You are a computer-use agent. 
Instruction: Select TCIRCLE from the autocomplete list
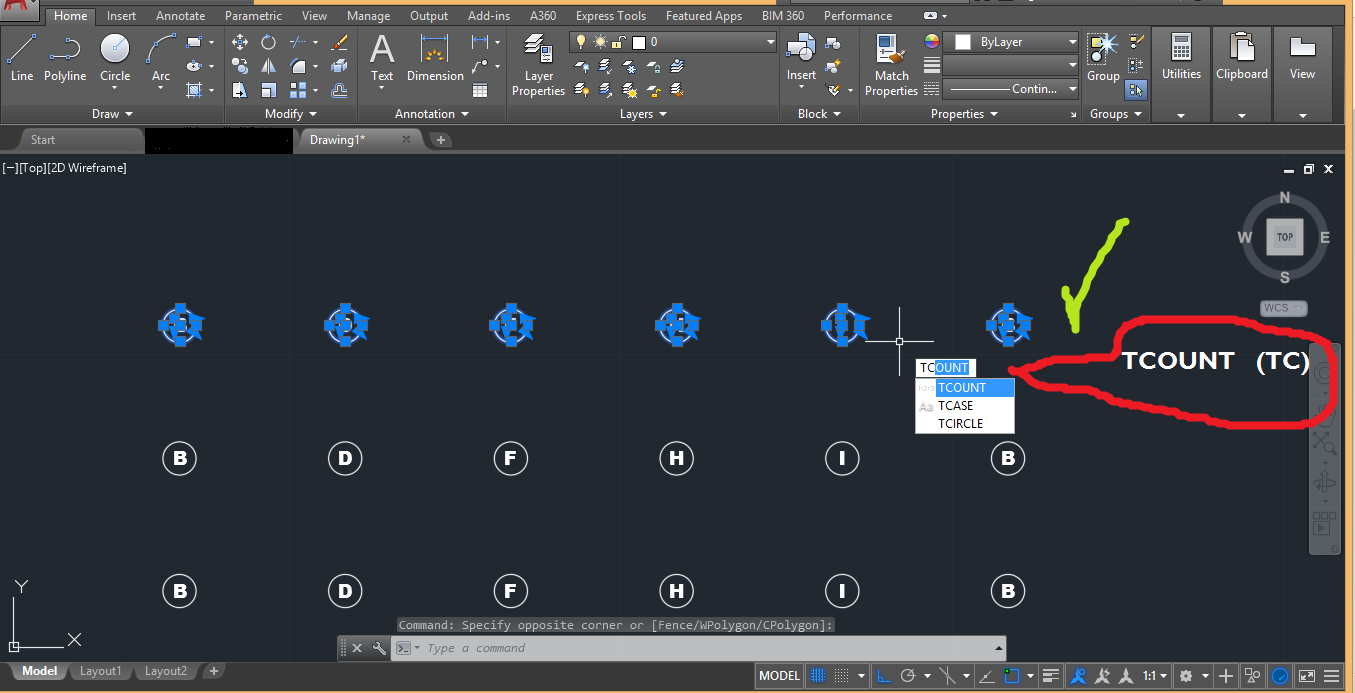click(961, 423)
